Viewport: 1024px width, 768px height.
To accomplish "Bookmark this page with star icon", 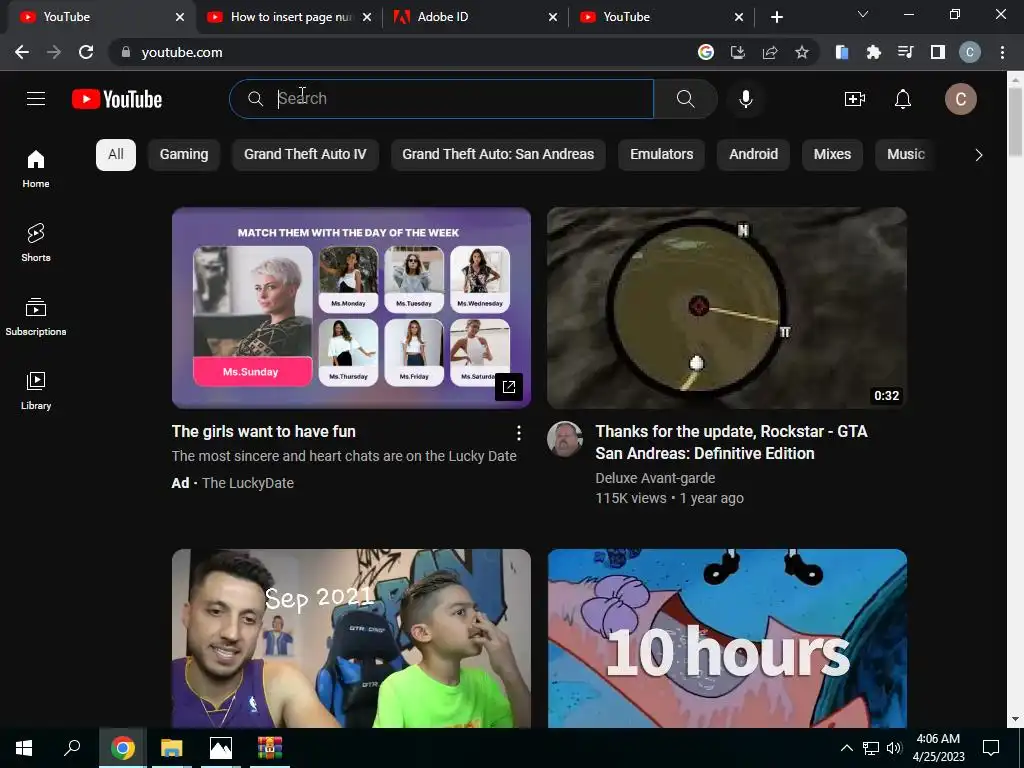I will 802,52.
